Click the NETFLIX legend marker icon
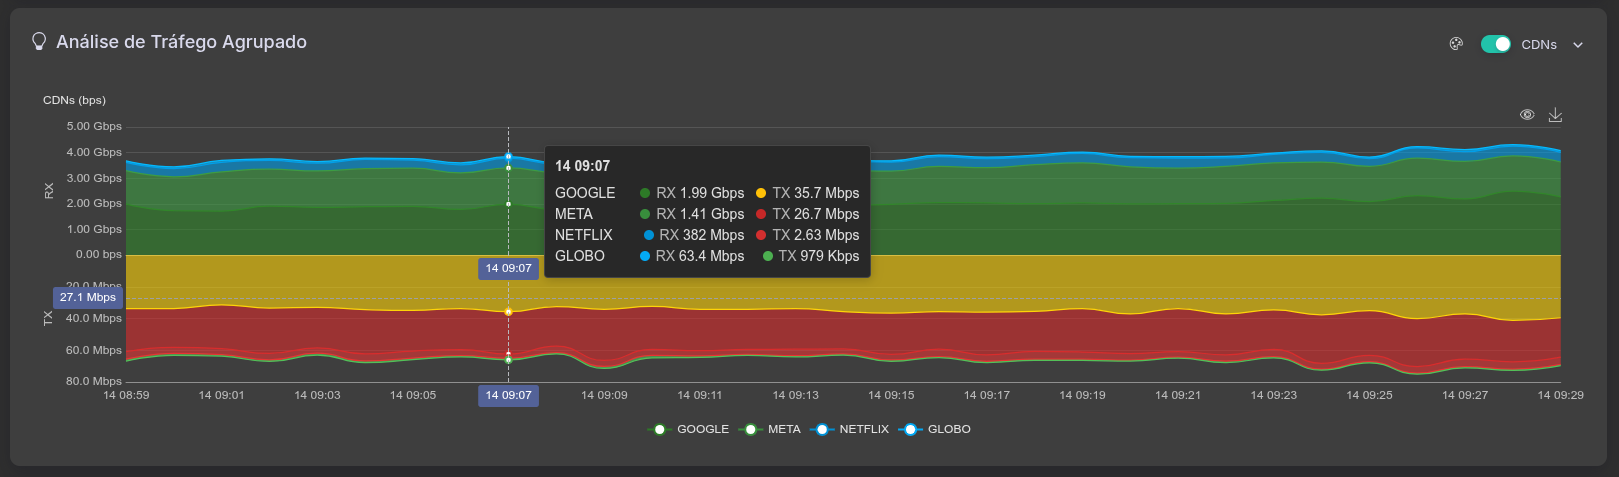1619x477 pixels. pos(821,429)
